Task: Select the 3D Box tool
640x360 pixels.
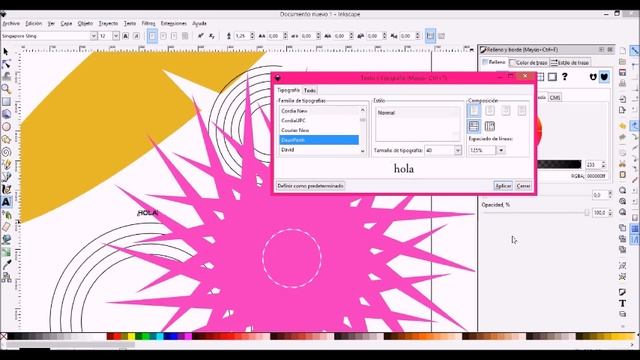Action: click(x=6, y=114)
